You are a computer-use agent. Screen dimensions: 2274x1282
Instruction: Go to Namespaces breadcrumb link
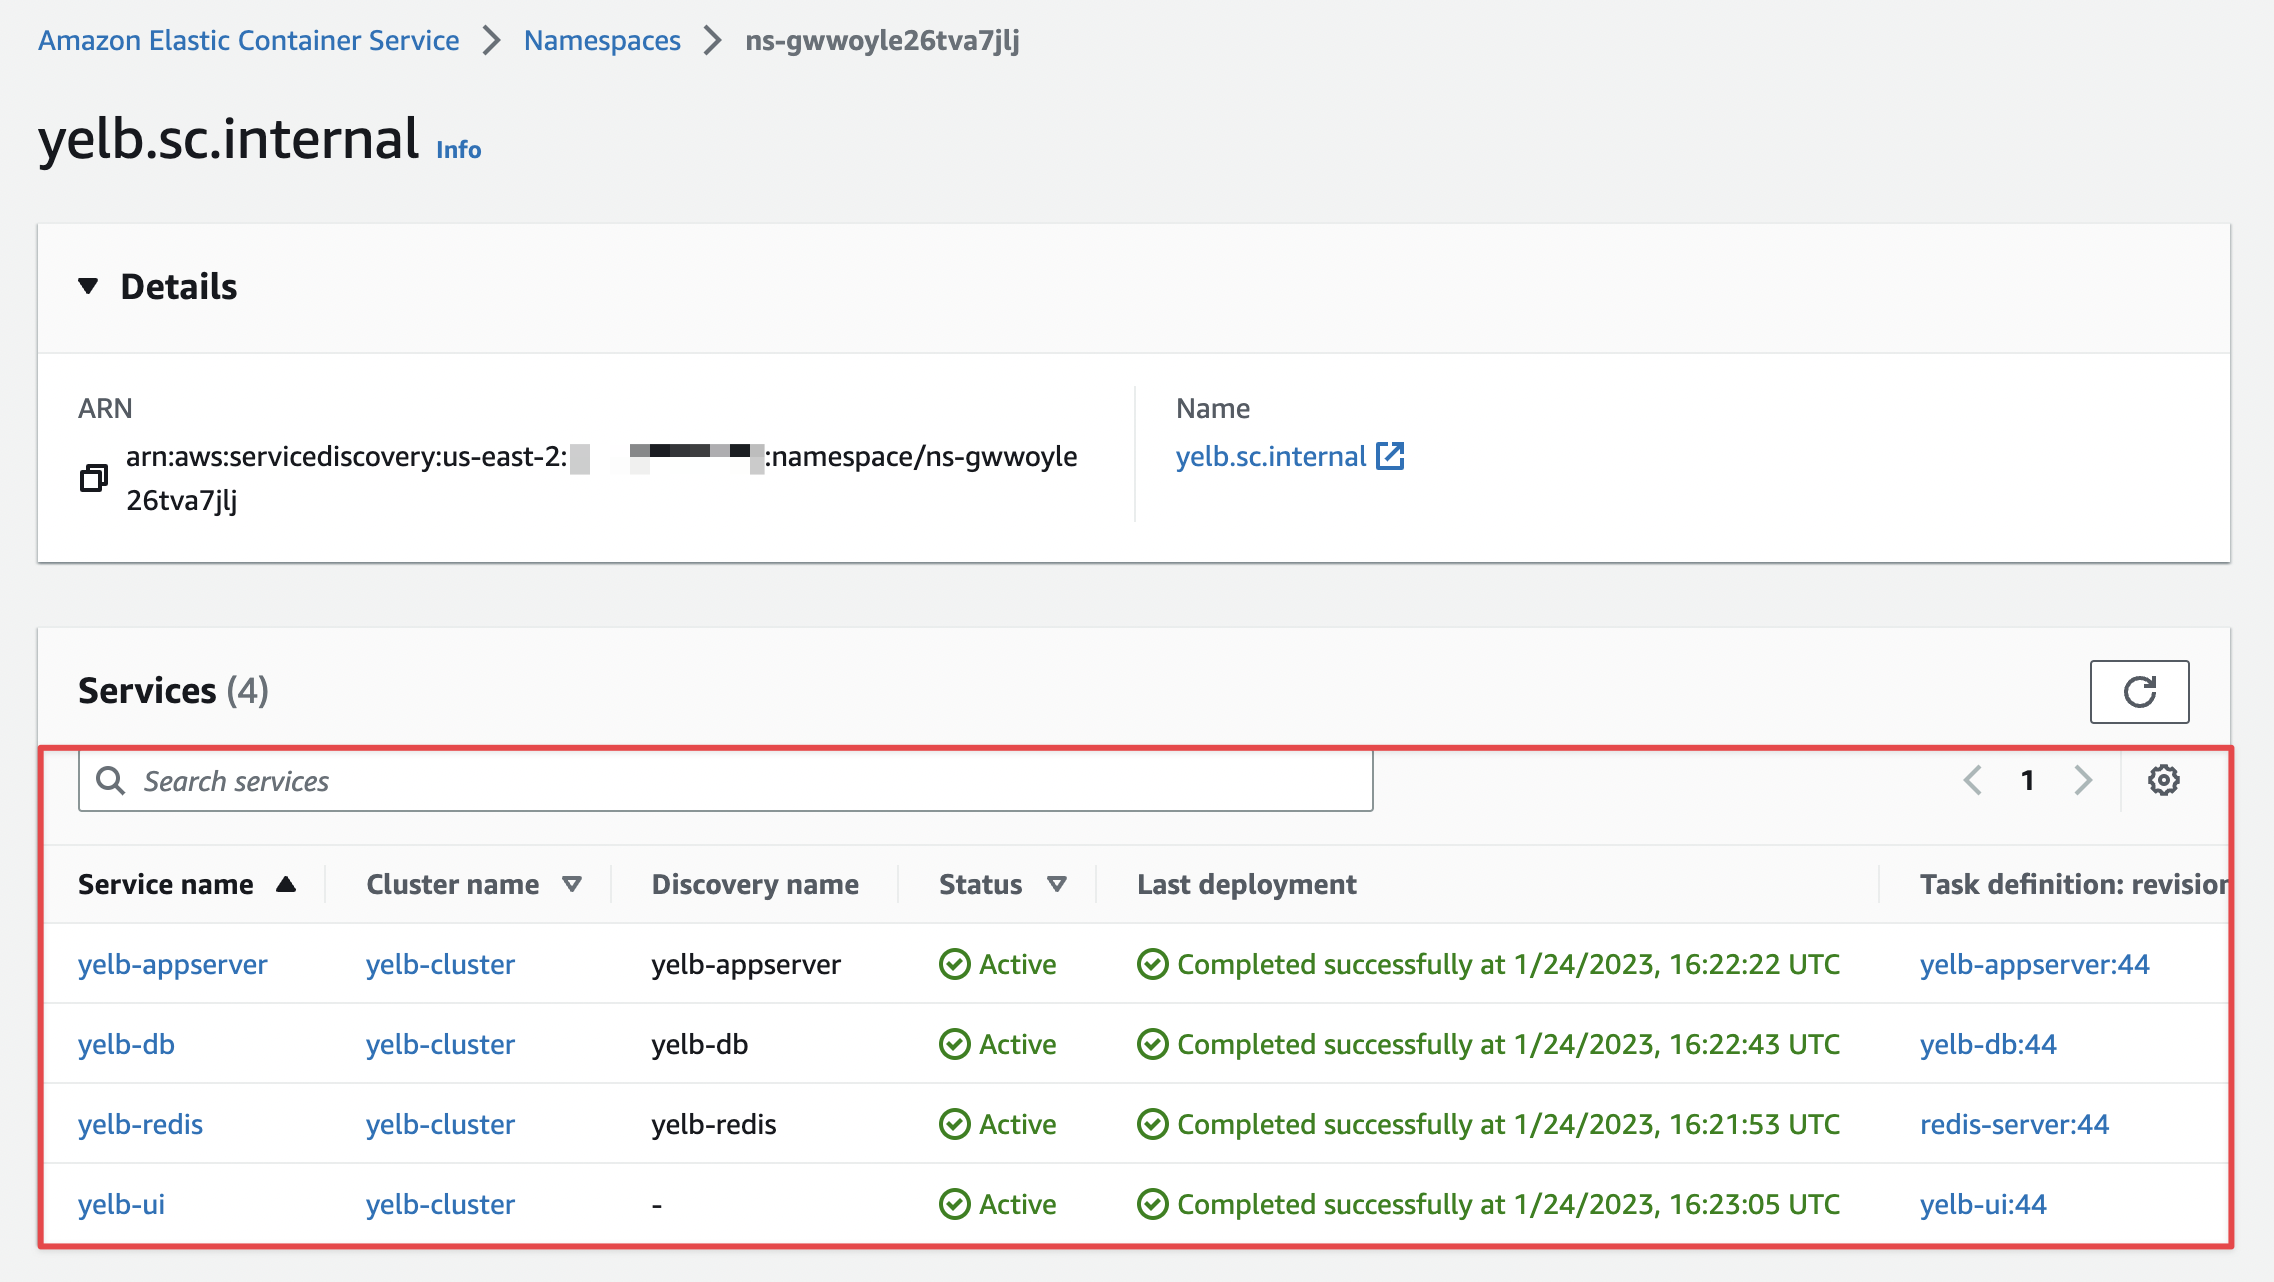coord(602,40)
